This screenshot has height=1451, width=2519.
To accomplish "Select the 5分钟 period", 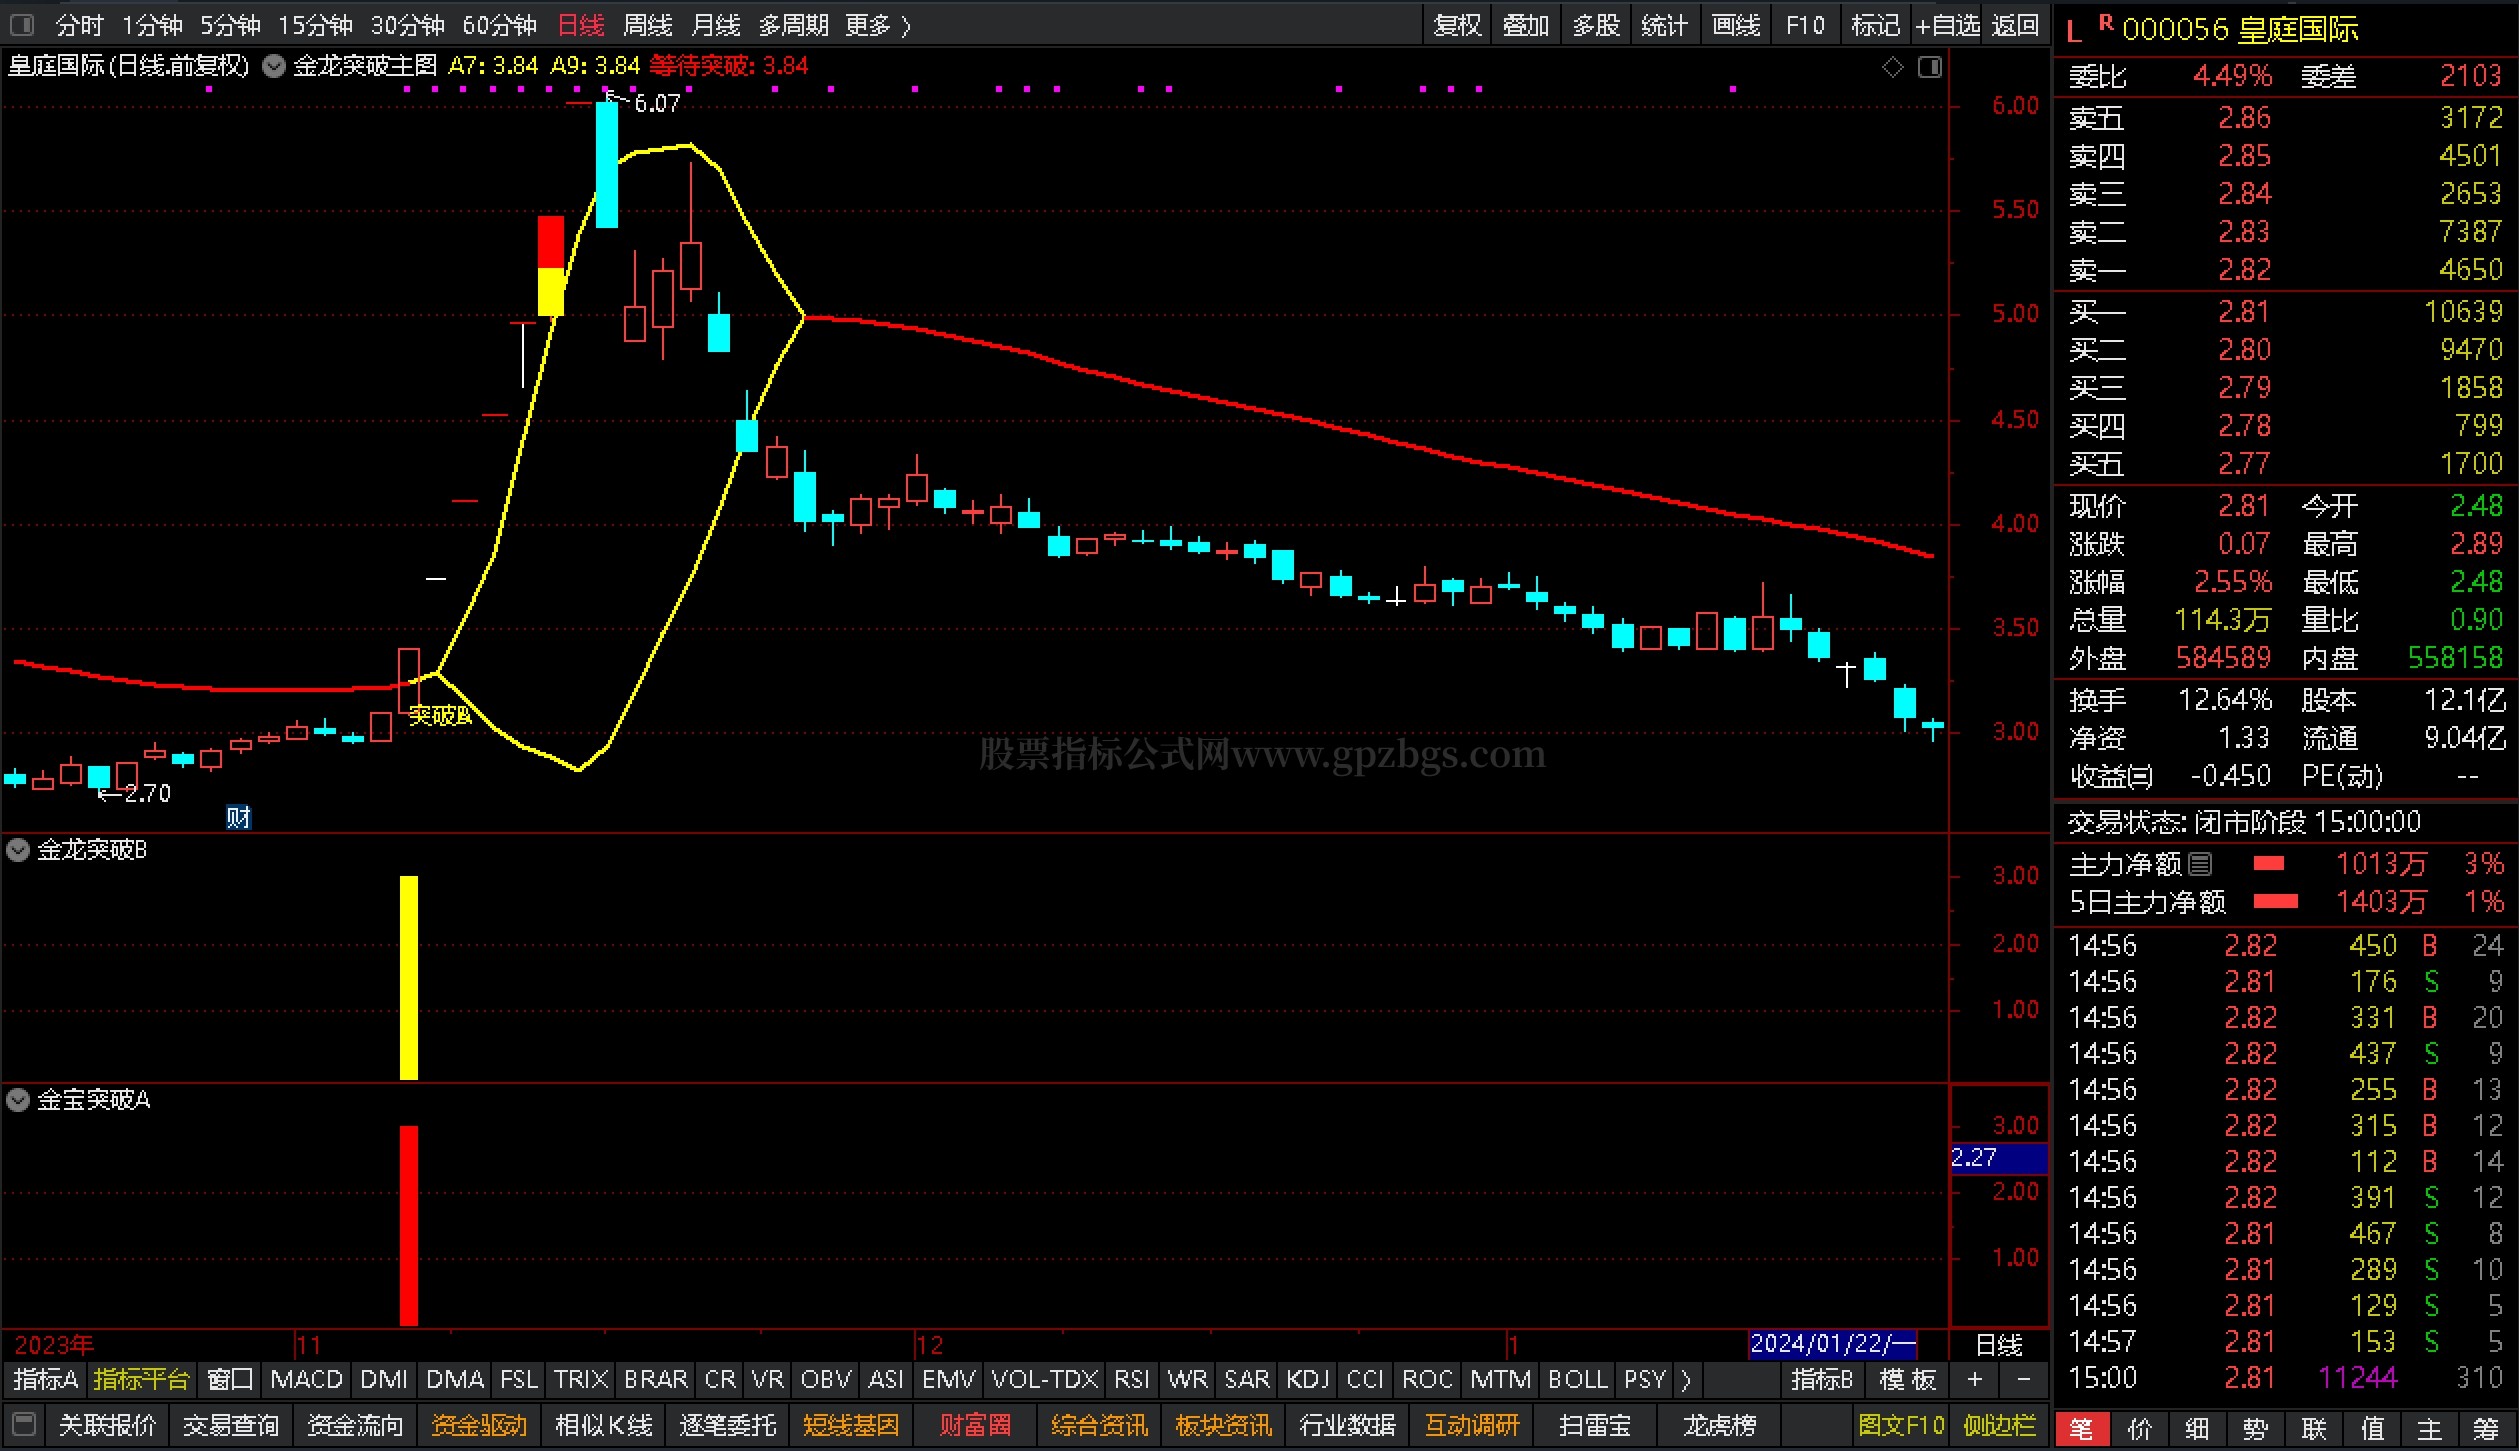I will 230,25.
